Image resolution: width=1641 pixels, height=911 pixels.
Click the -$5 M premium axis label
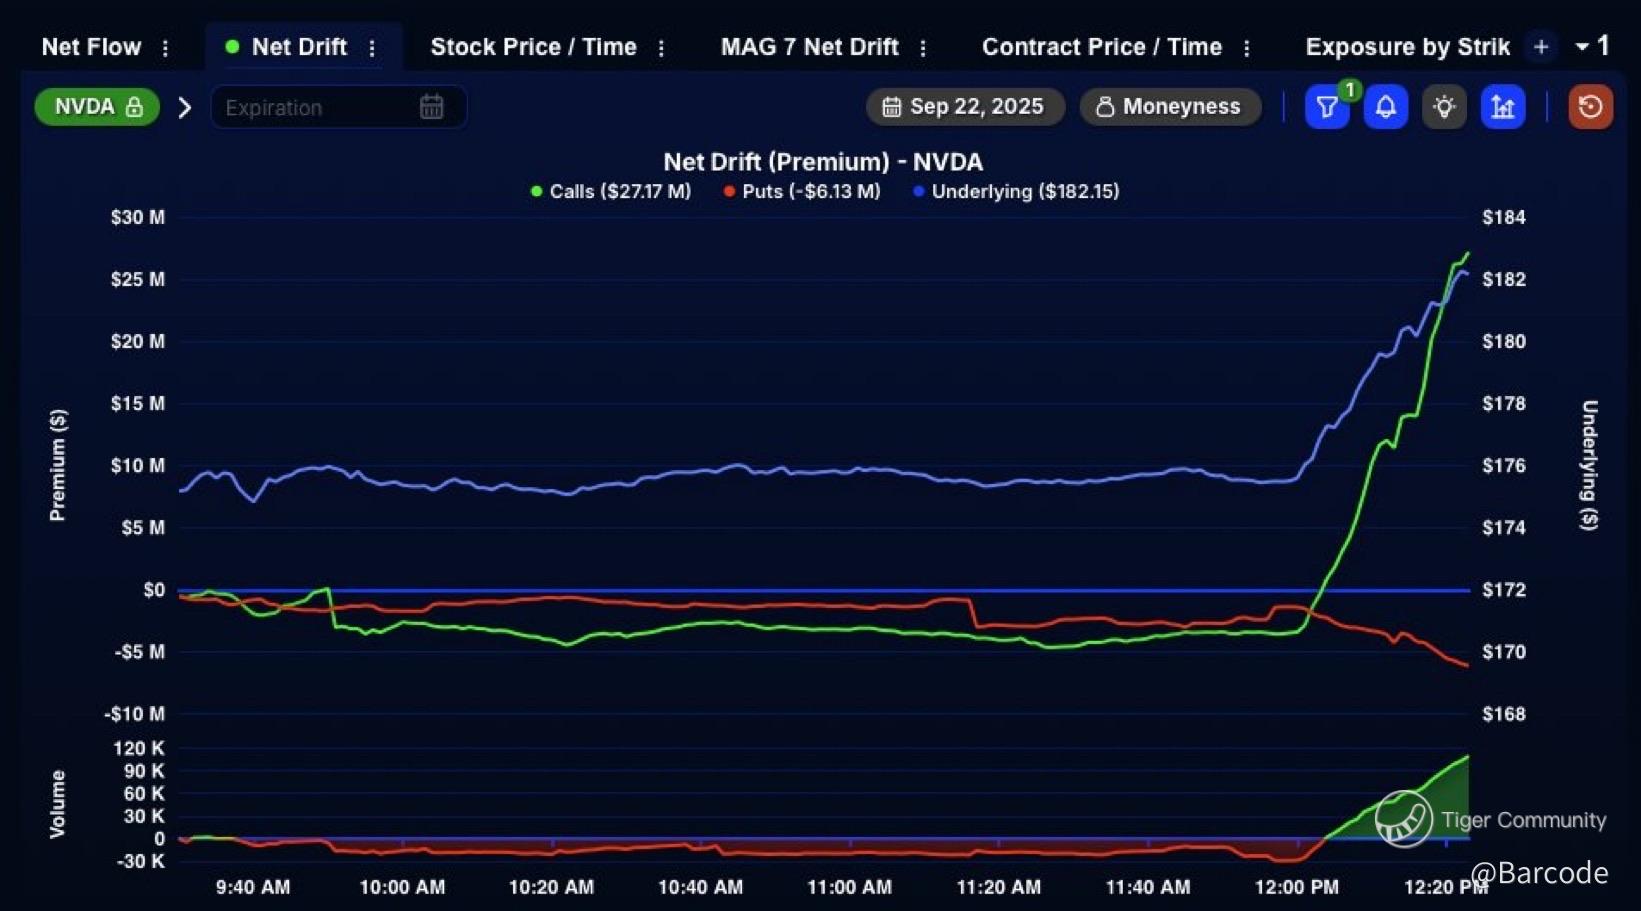click(x=139, y=652)
